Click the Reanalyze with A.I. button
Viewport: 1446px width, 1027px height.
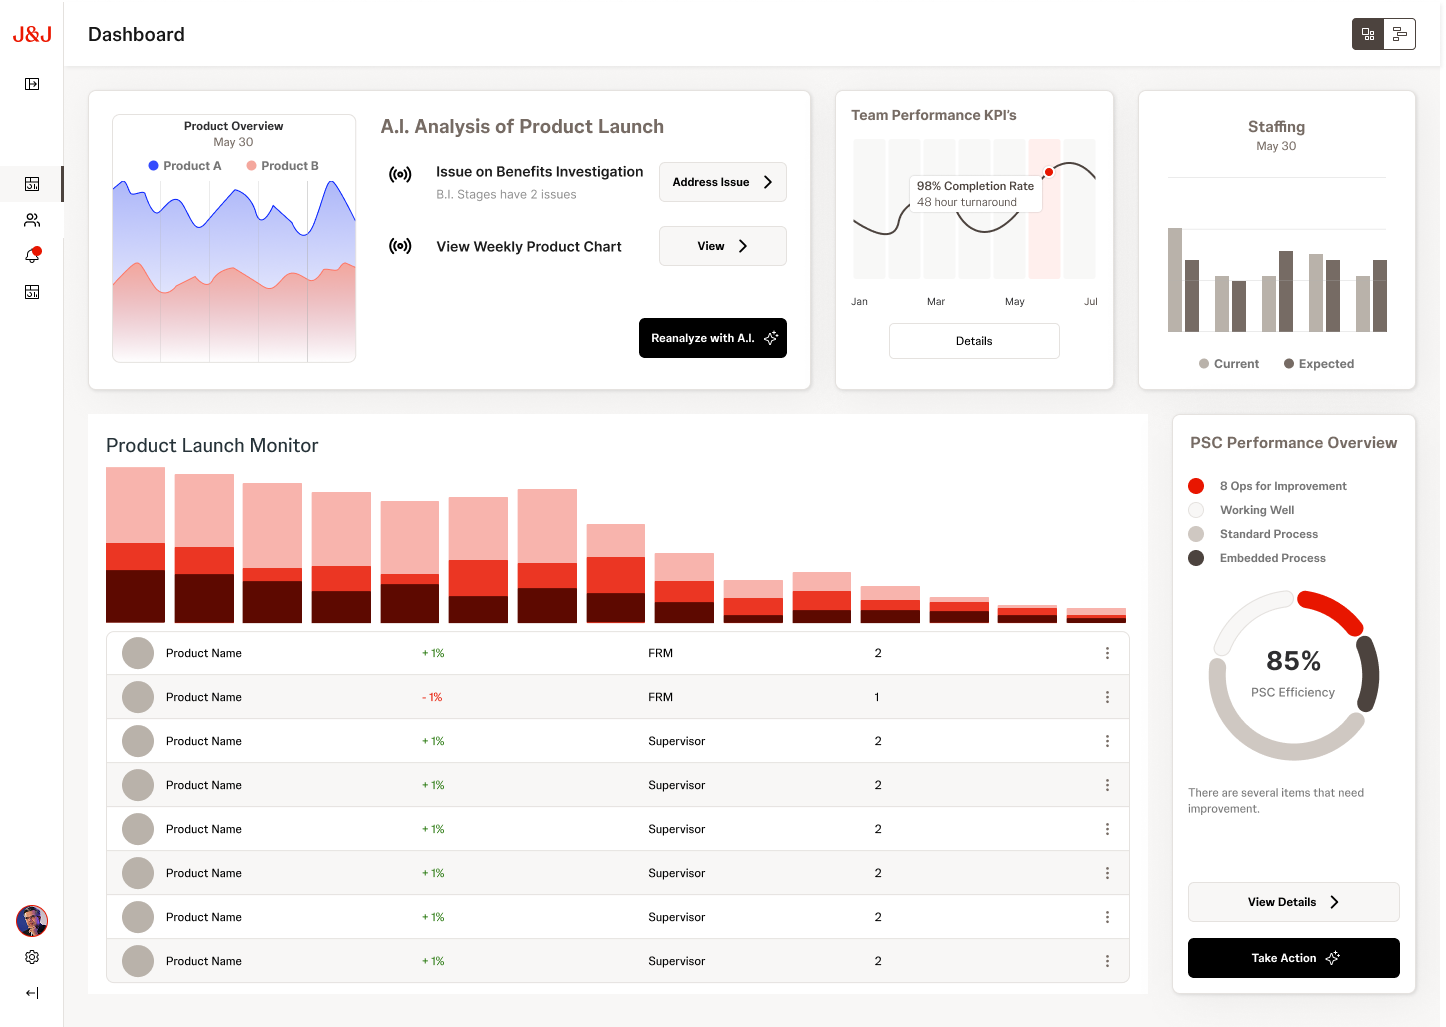click(x=713, y=338)
